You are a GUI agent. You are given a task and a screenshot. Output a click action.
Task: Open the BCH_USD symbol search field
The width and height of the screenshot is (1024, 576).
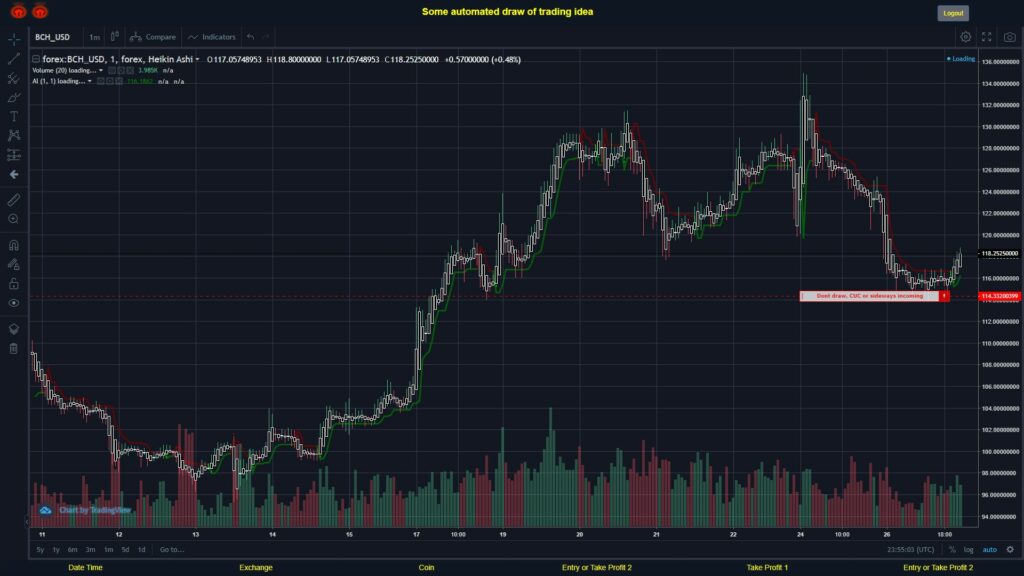(52, 37)
